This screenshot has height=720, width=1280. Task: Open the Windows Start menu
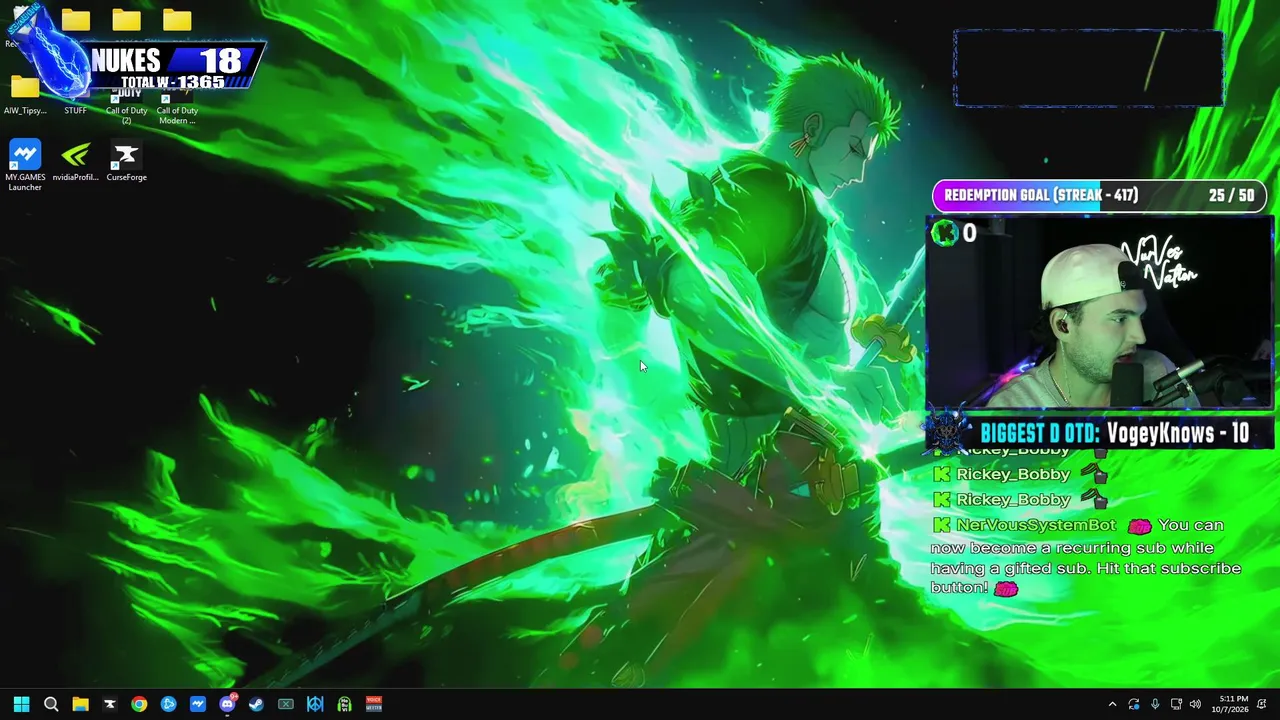(21, 704)
